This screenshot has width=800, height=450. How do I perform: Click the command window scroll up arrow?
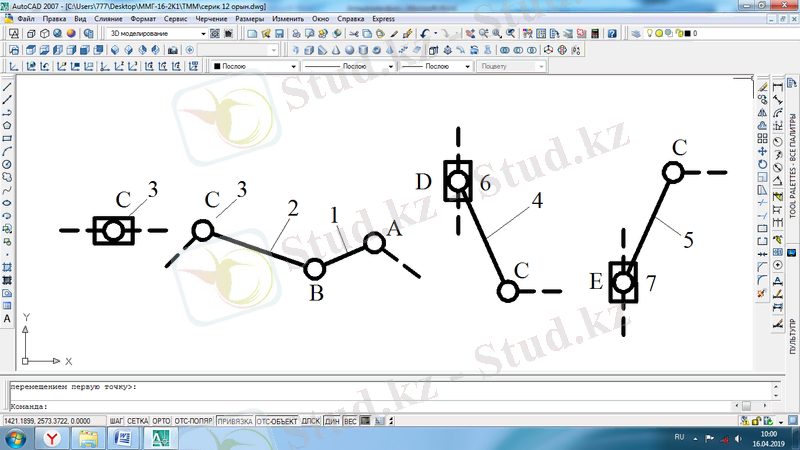click(x=776, y=387)
